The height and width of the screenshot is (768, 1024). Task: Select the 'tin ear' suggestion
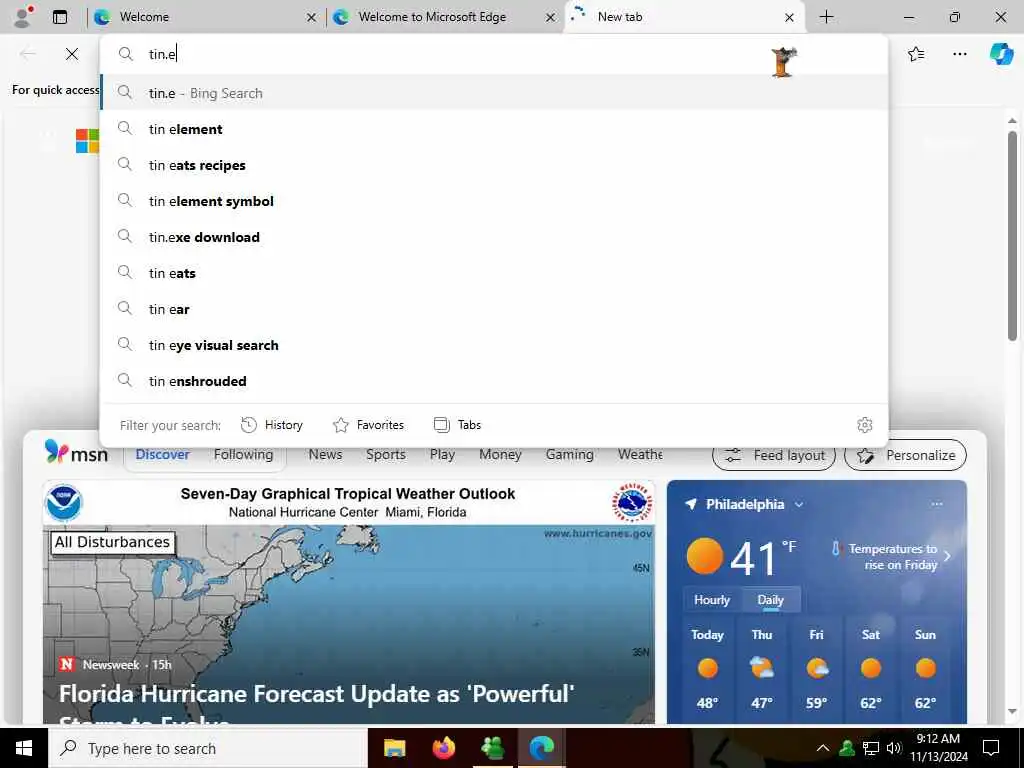tap(494, 308)
